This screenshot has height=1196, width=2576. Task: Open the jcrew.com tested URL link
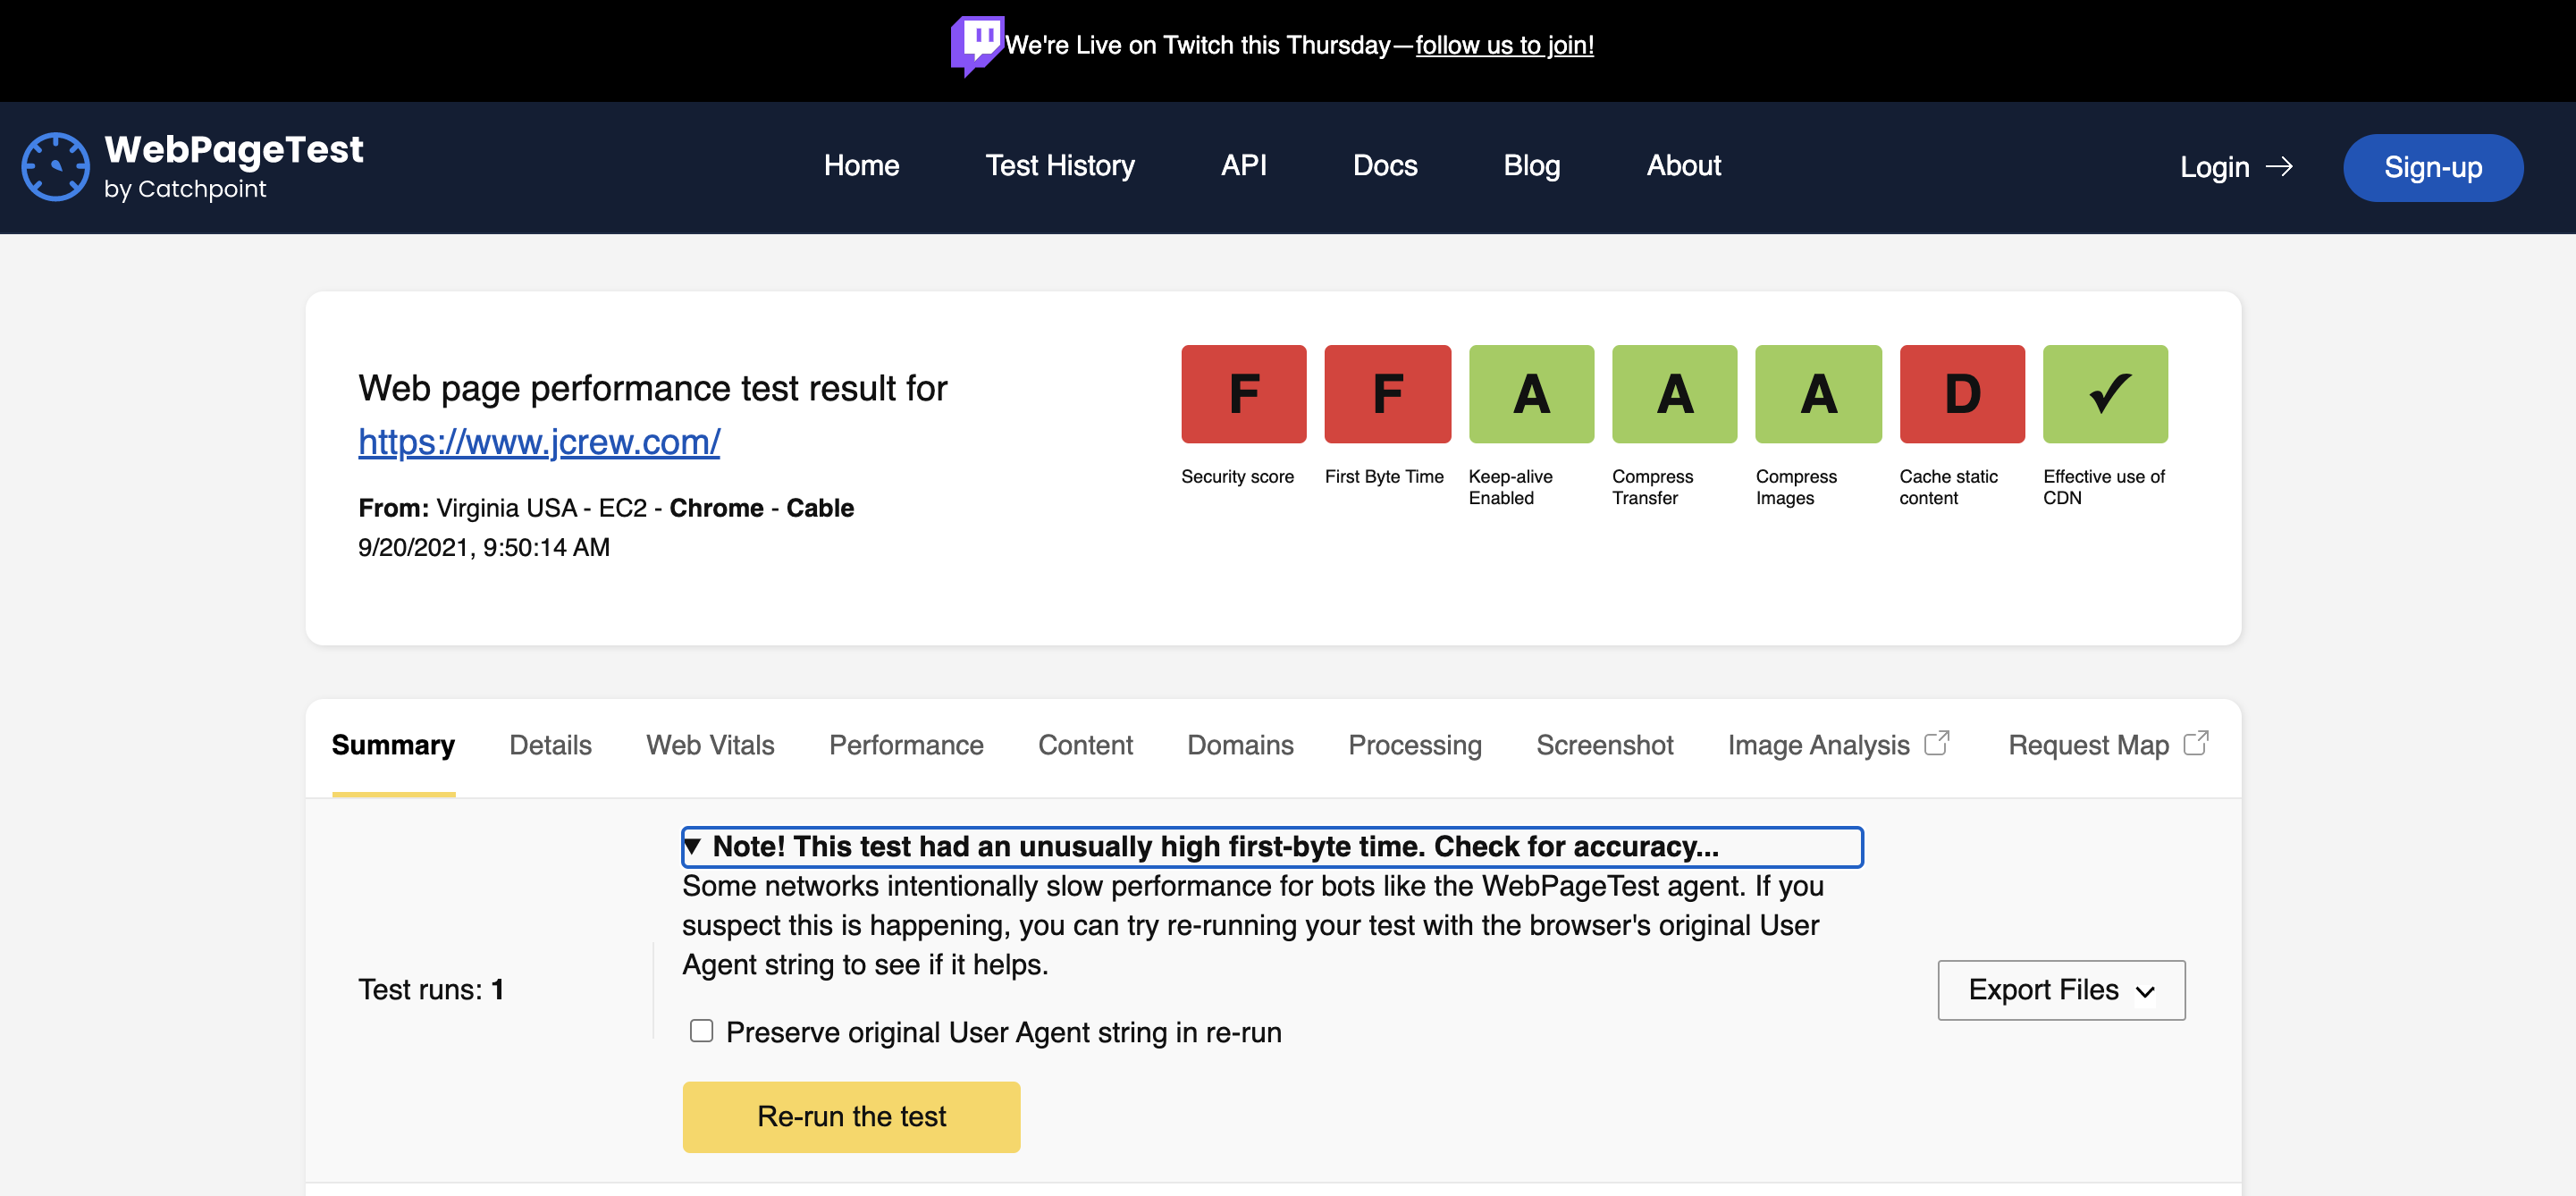[538, 441]
